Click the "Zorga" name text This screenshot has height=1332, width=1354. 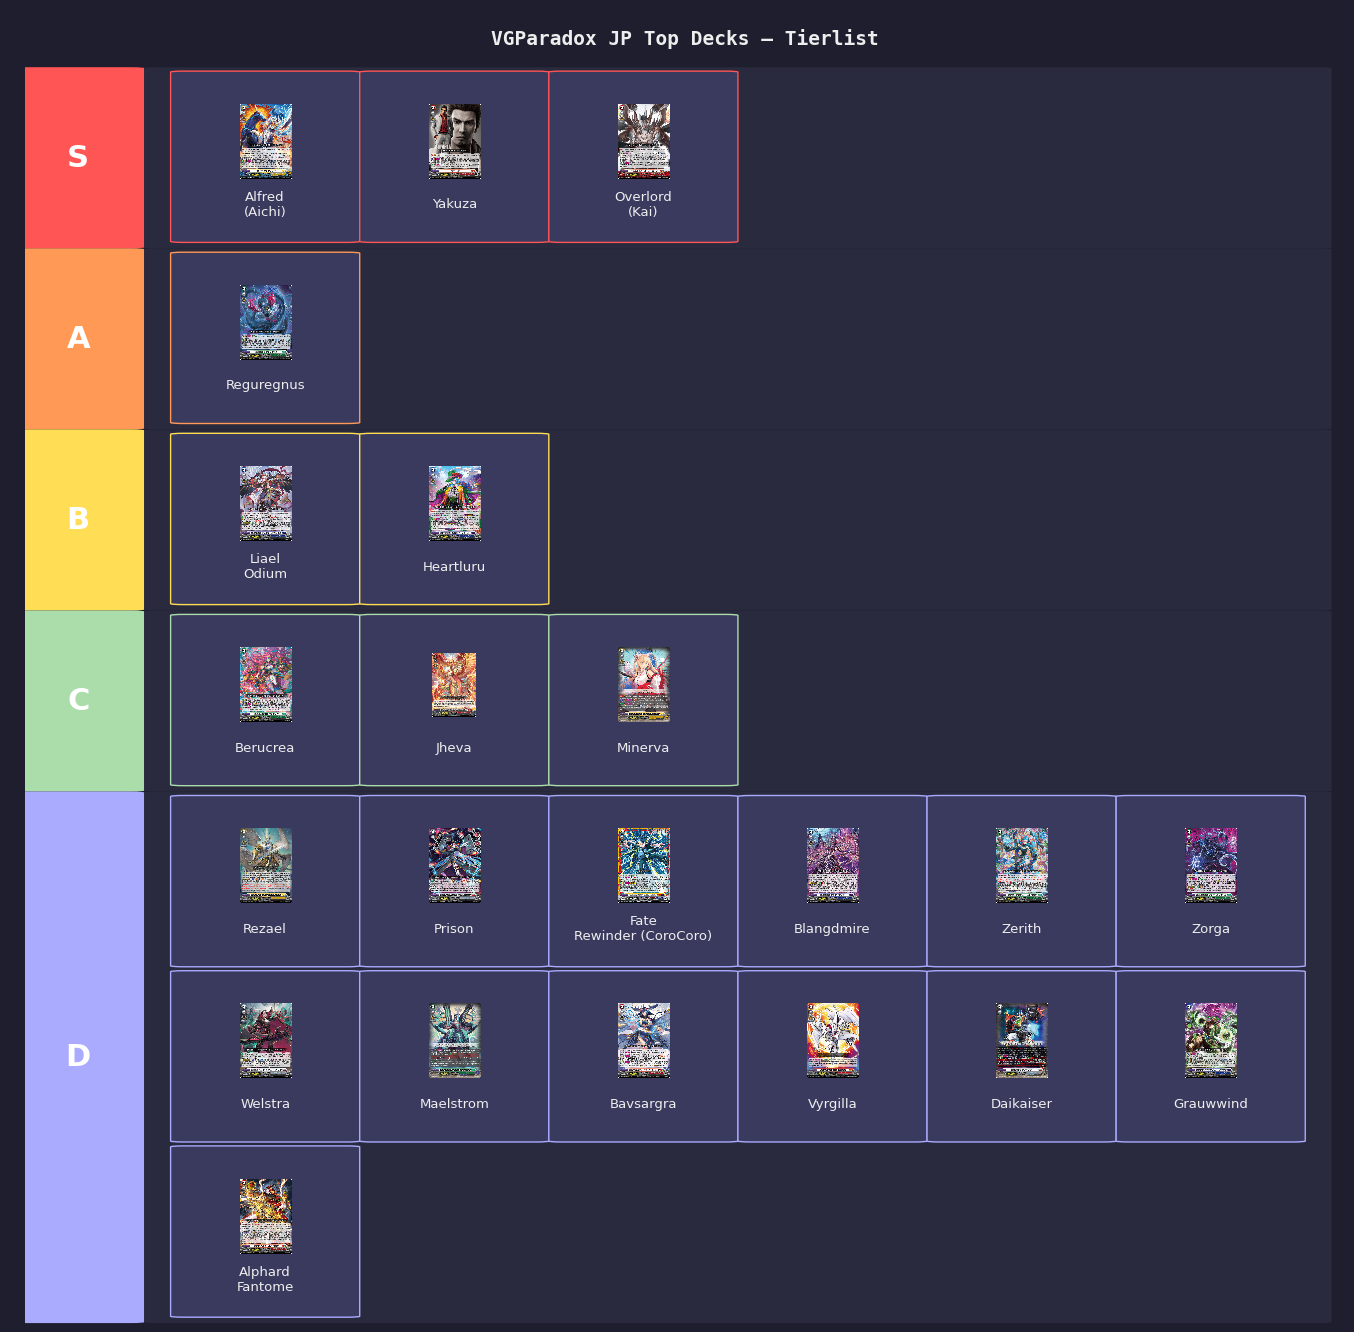[x=1211, y=929]
